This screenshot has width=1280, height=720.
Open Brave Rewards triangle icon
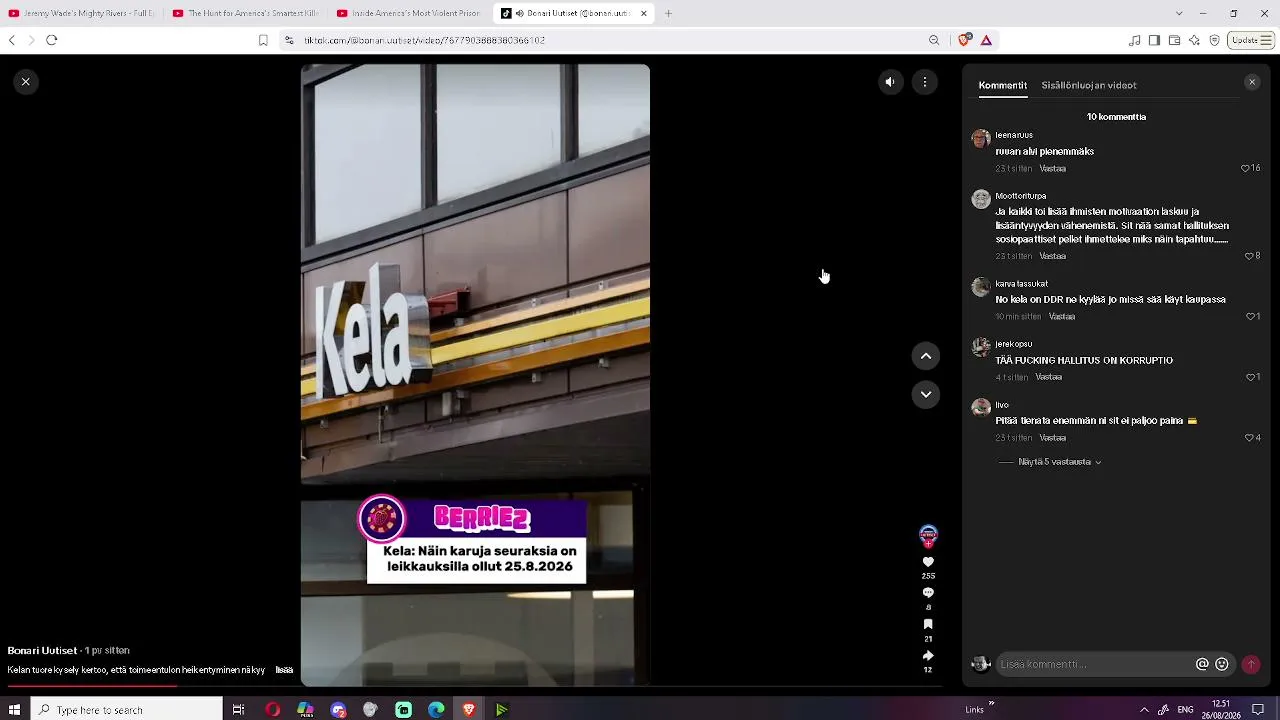click(986, 40)
